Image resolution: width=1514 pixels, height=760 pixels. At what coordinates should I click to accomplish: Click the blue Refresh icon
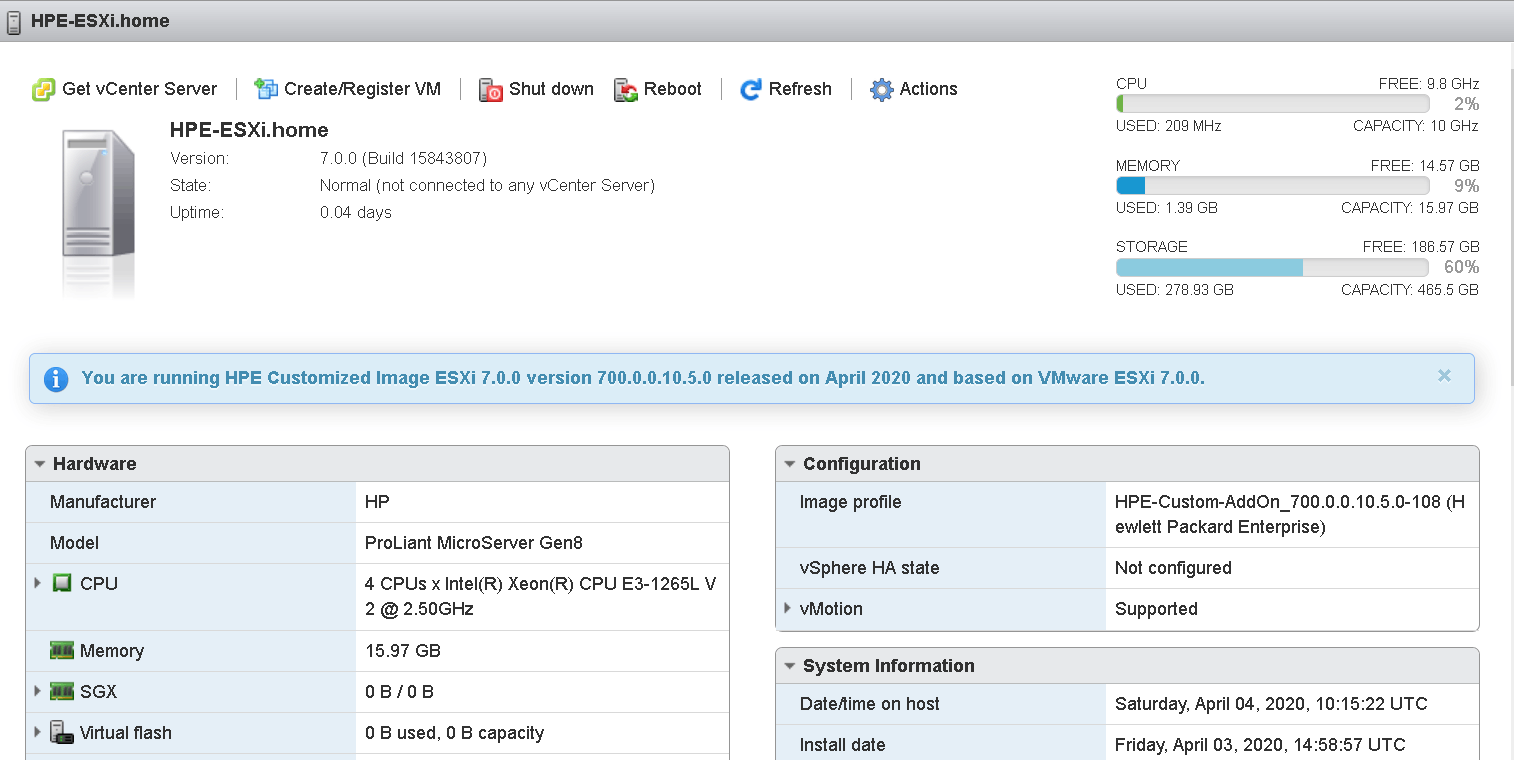pyautogui.click(x=751, y=90)
